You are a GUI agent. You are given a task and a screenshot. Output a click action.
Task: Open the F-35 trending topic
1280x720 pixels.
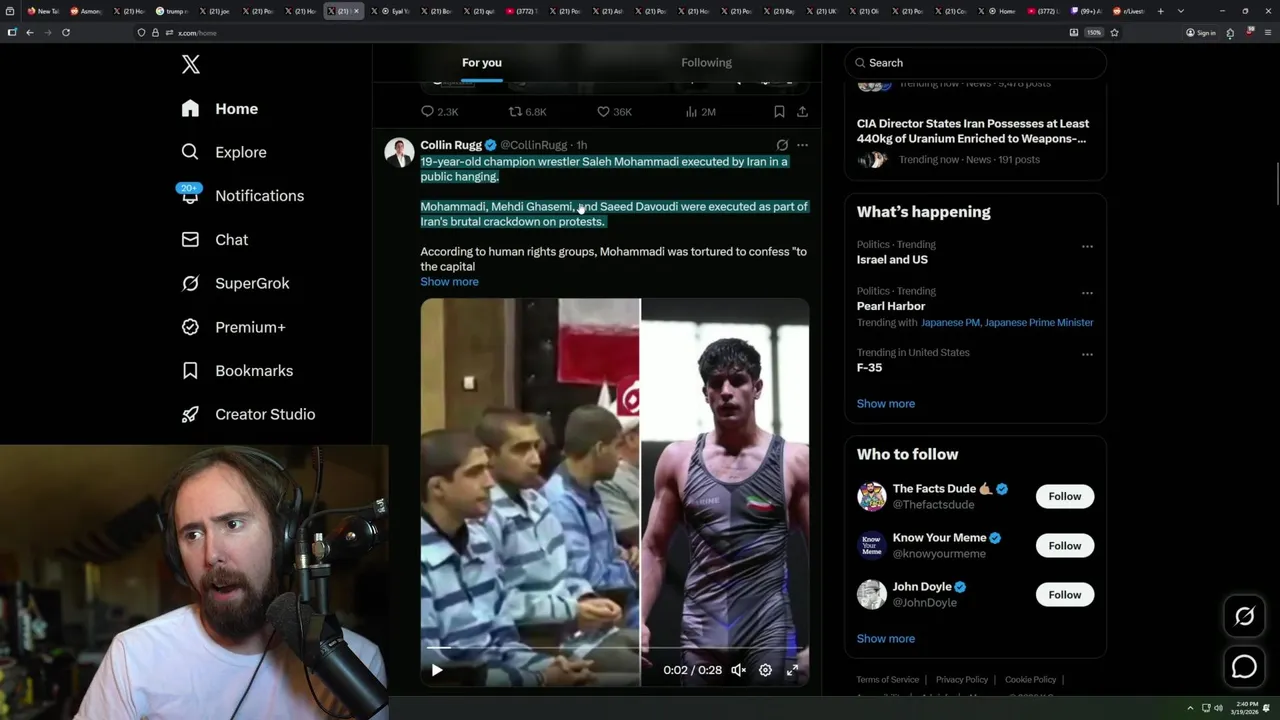[869, 368]
